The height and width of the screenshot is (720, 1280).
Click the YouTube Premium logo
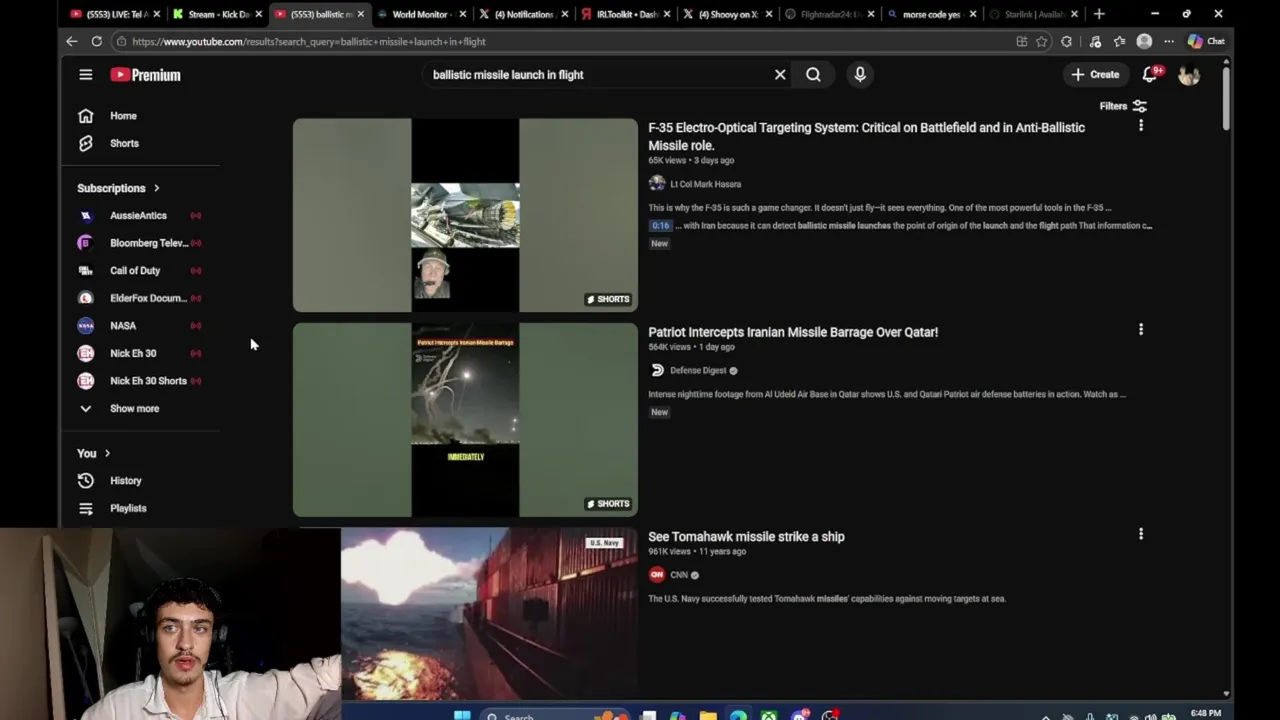click(146, 75)
